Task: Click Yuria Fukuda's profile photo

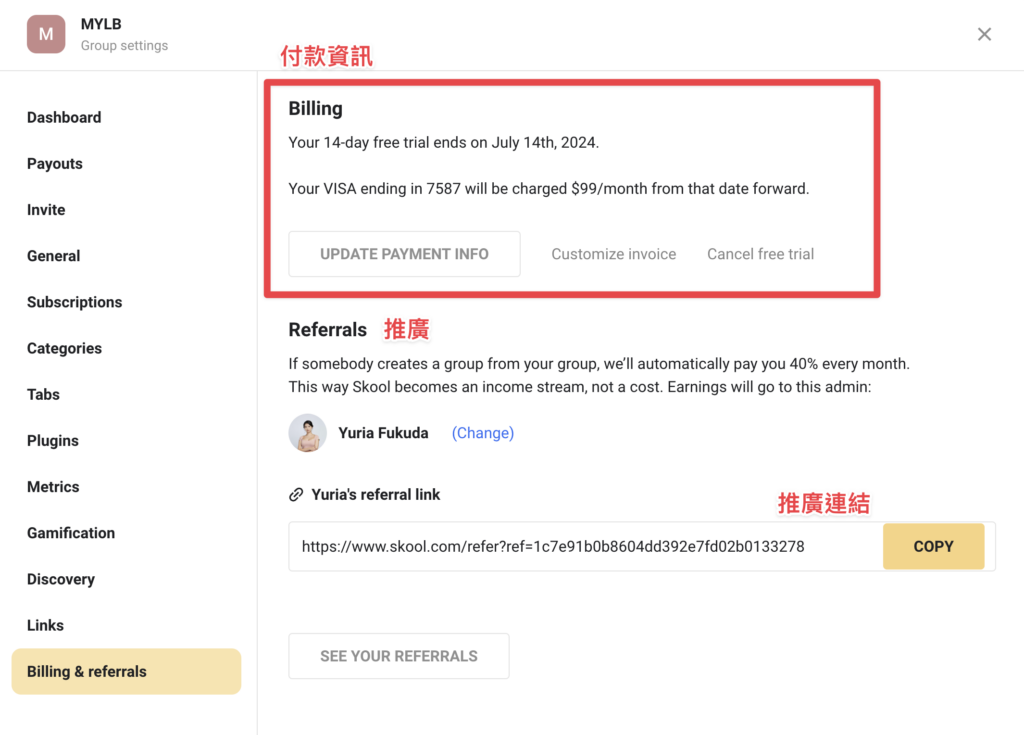Action: [308, 433]
